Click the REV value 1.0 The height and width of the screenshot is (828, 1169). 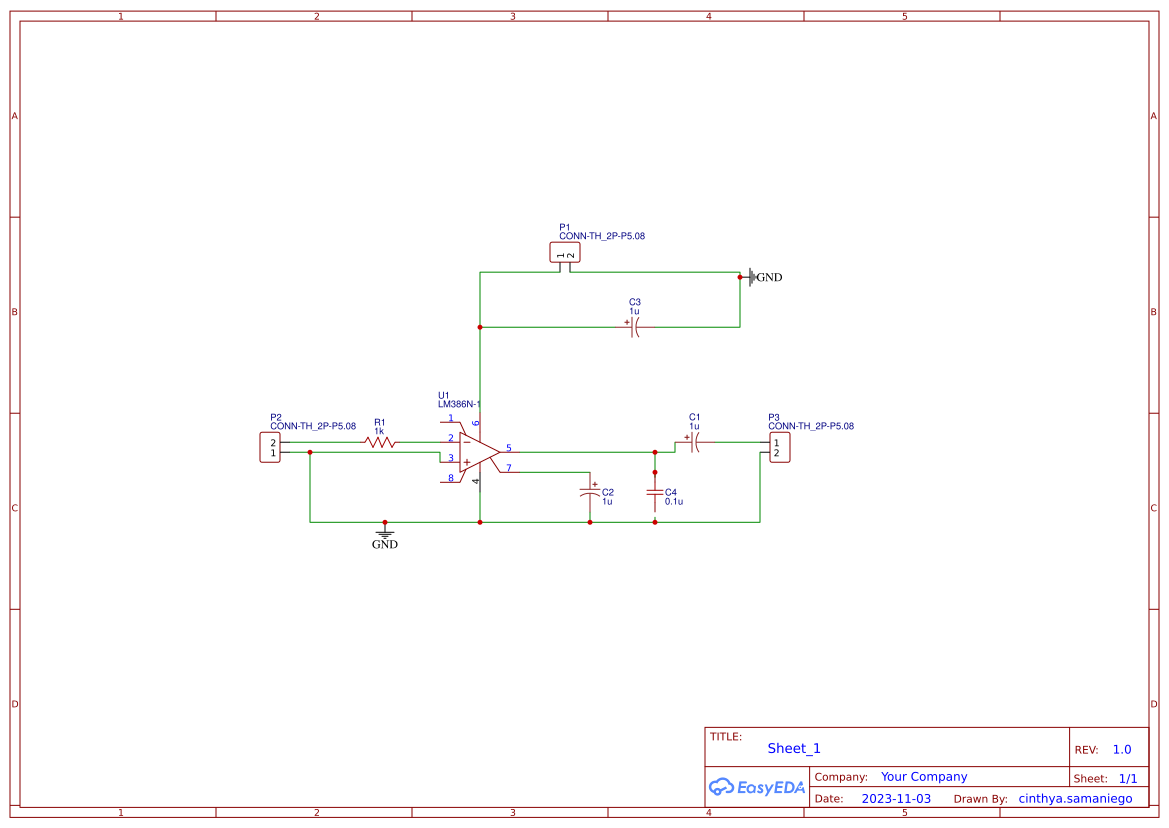pos(1122,750)
